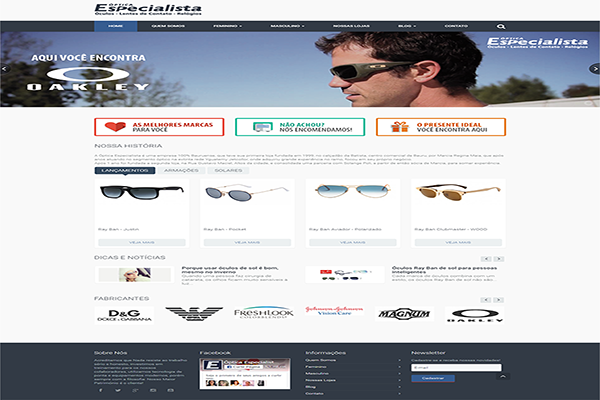Click the red heart icon in brands banner
This screenshot has width=600, height=400.
coord(115,127)
